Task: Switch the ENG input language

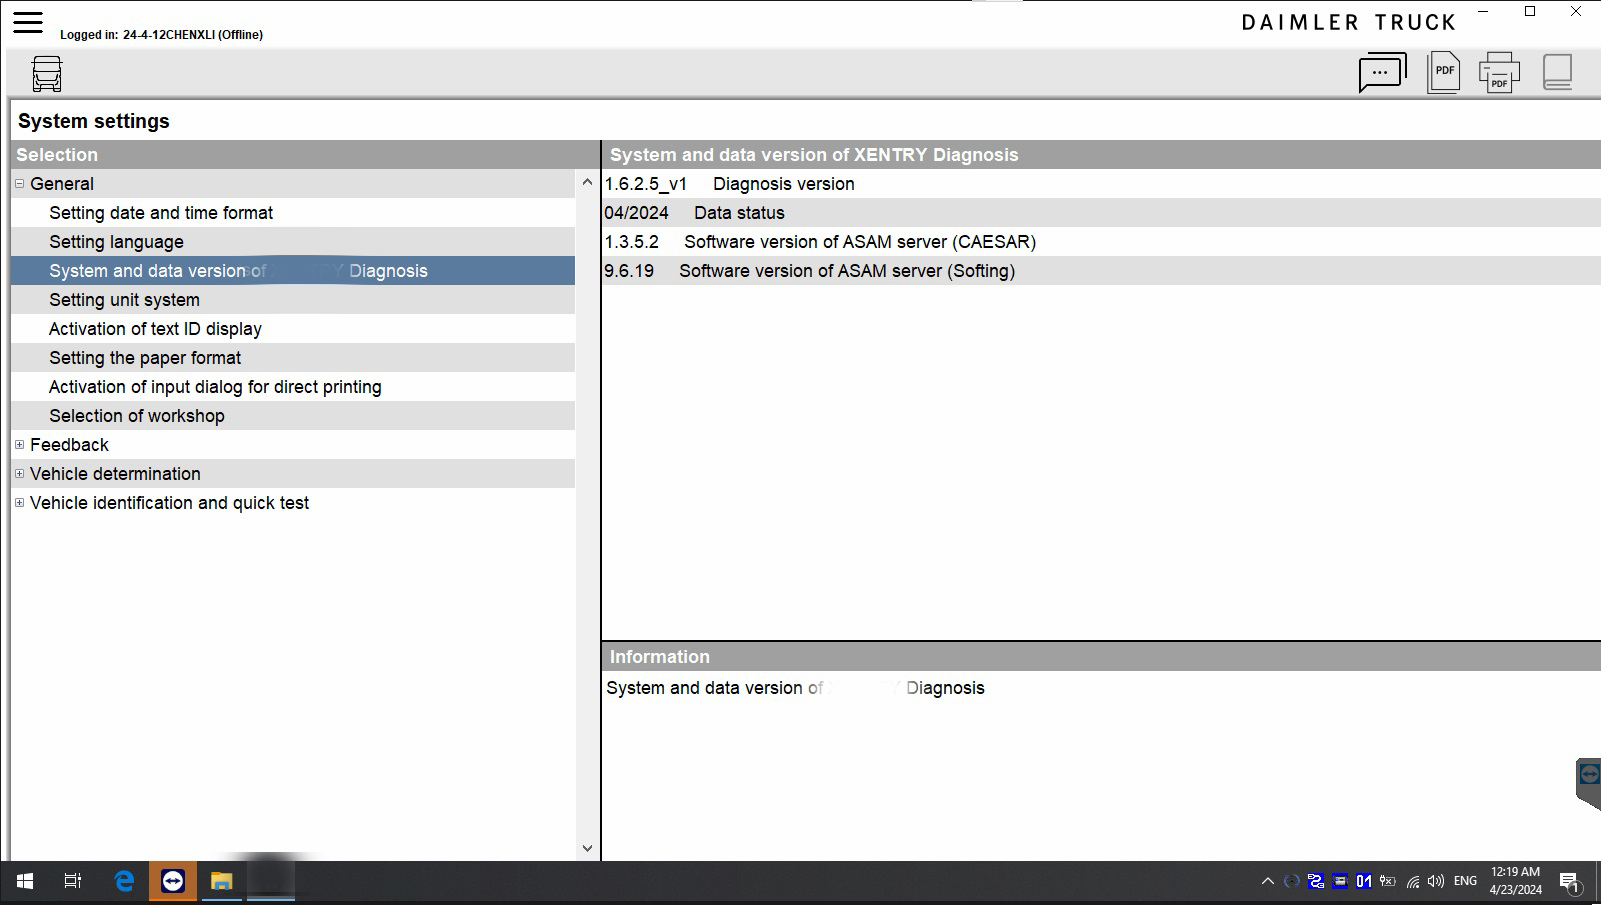Action: pos(1465,881)
